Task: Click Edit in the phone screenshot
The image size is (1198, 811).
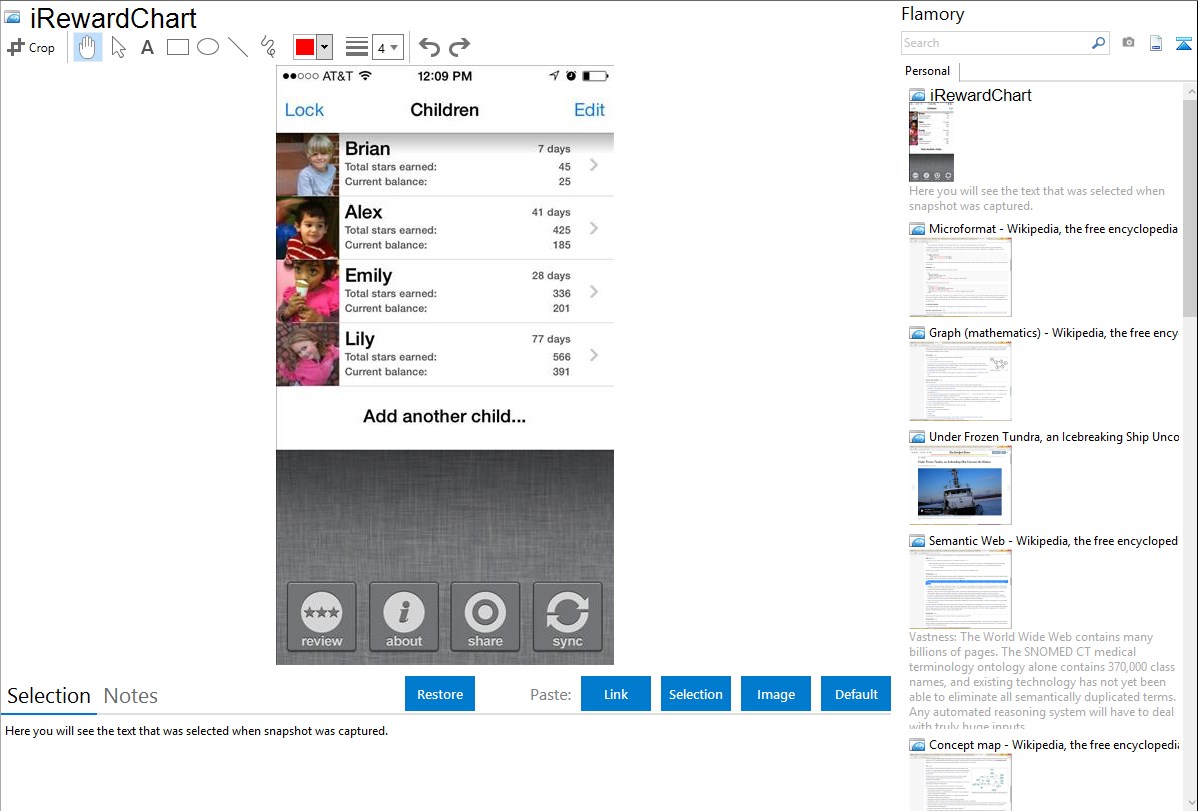Action: coord(589,110)
